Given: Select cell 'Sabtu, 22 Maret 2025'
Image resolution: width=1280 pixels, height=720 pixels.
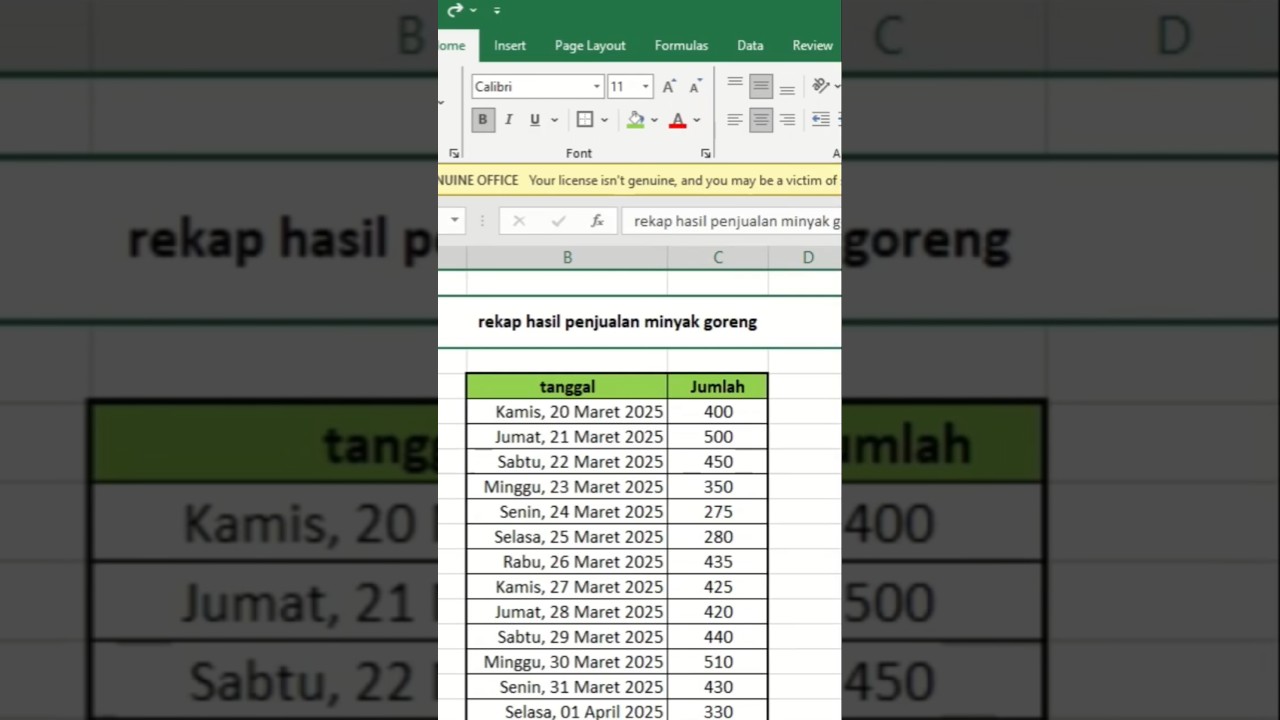Looking at the screenshot, I should coord(567,462).
